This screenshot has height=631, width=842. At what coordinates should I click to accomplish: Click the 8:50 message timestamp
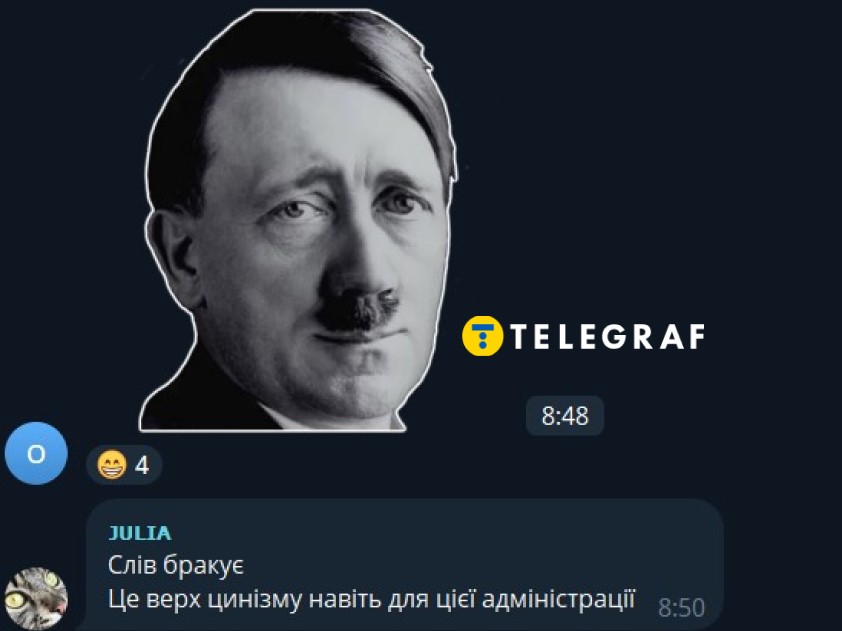click(681, 608)
